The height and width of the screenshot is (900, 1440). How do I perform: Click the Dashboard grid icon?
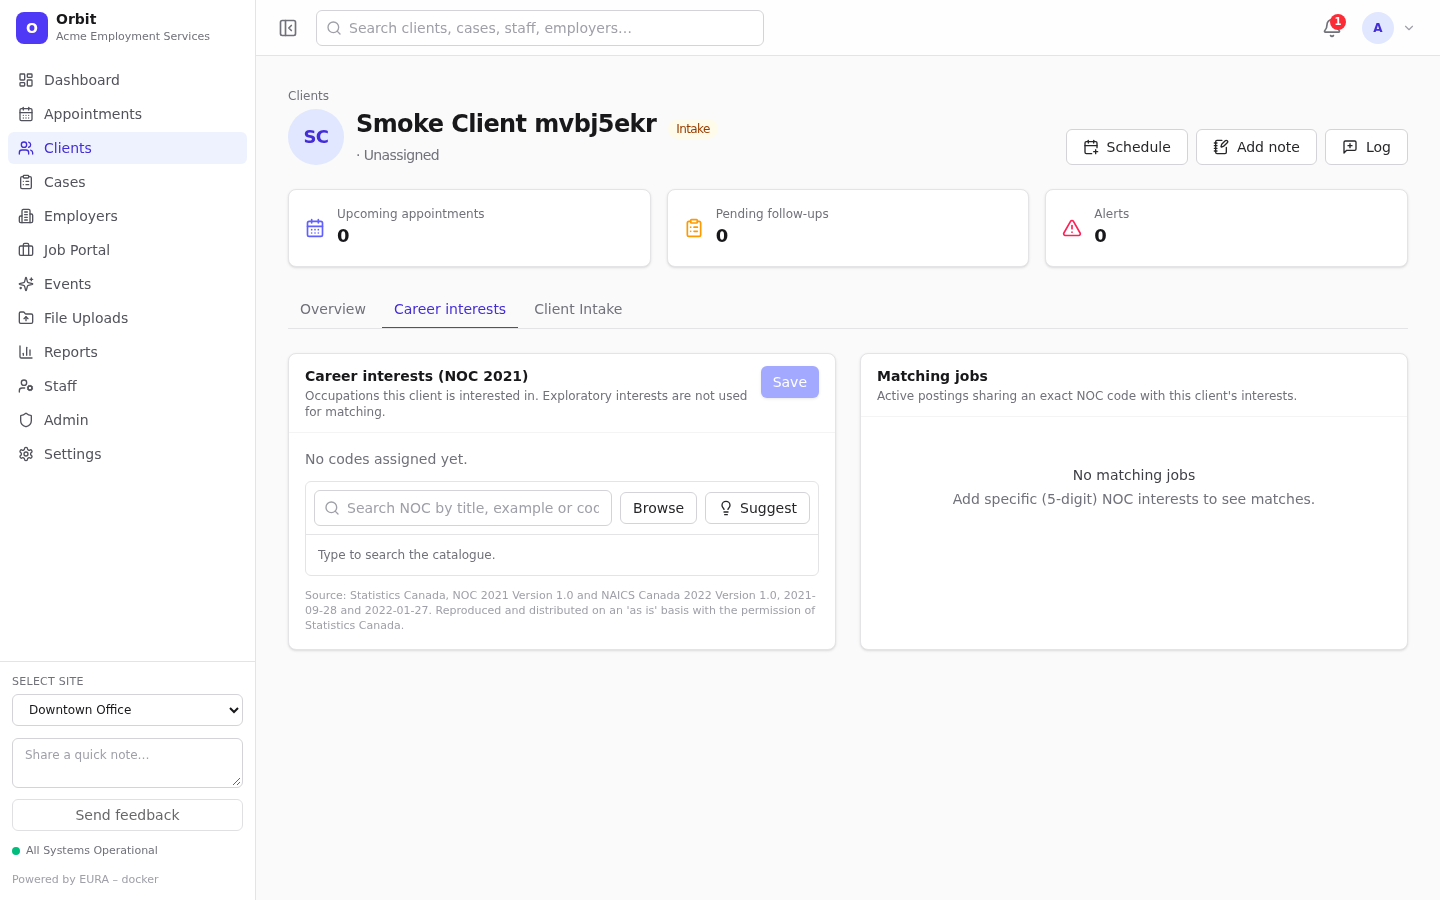26,80
